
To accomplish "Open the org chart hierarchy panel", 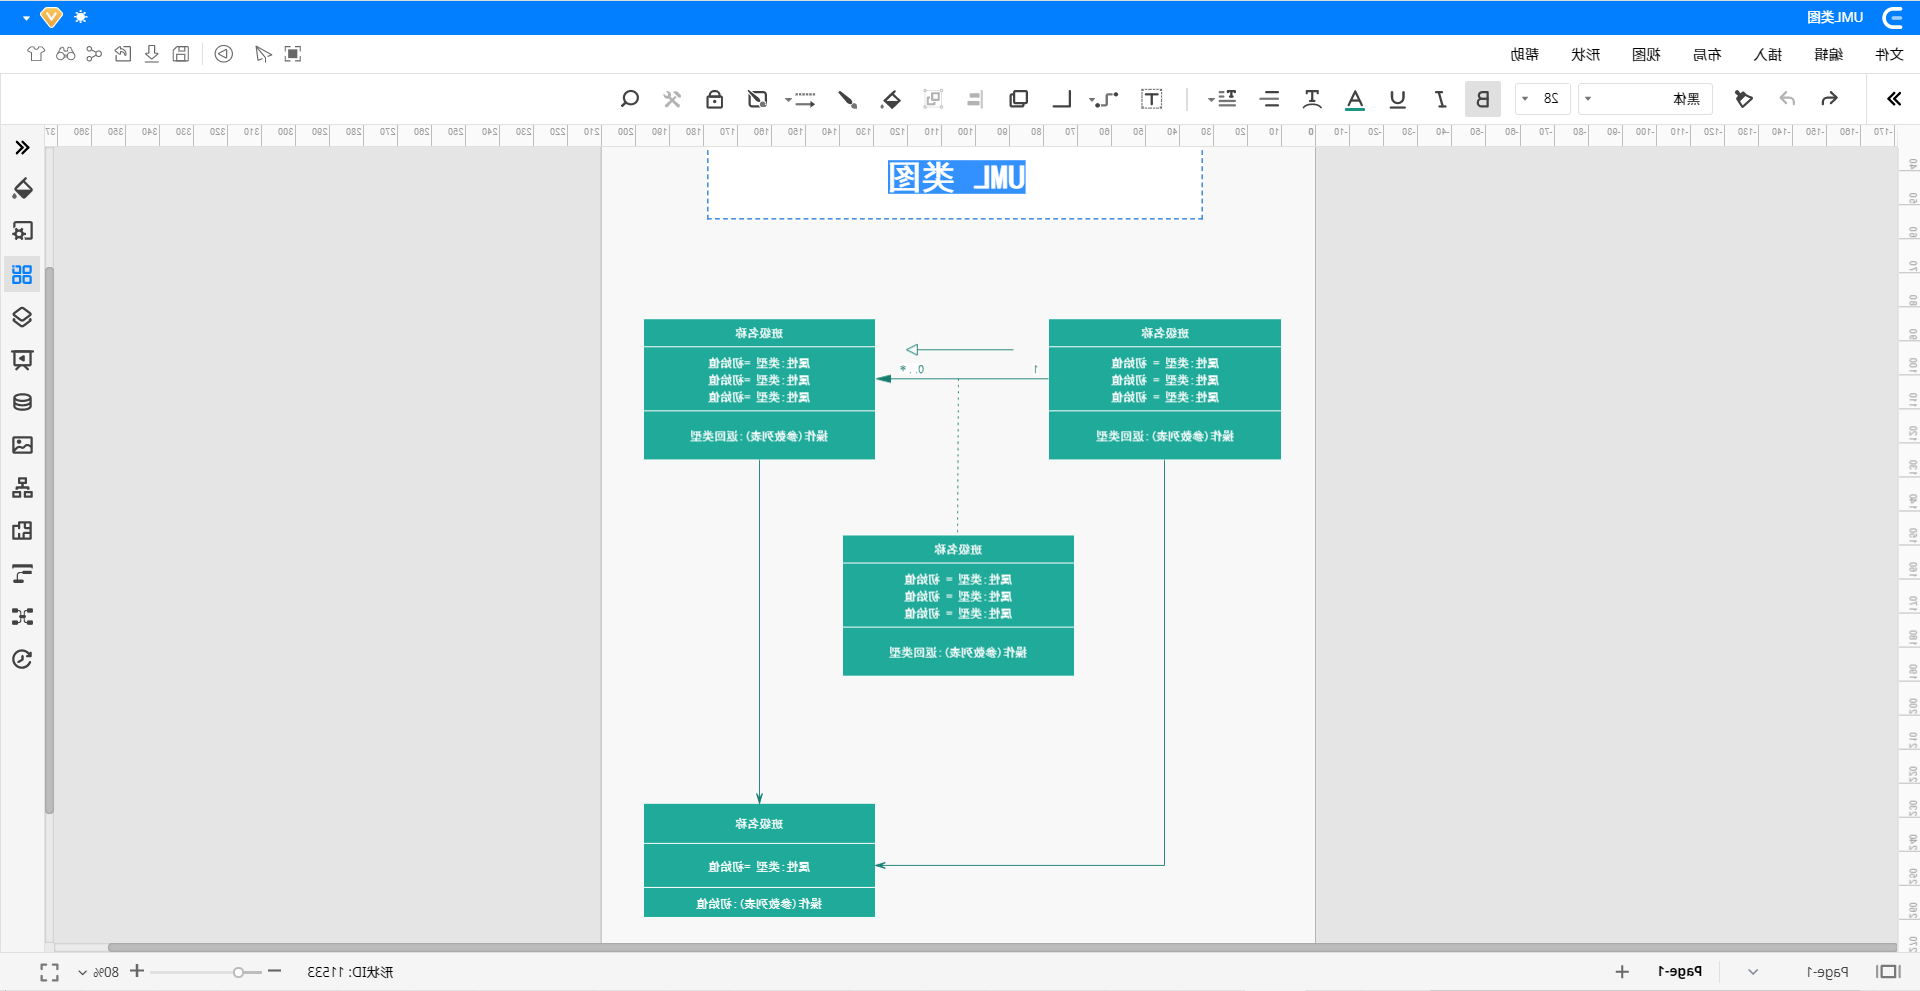I will tap(22, 488).
